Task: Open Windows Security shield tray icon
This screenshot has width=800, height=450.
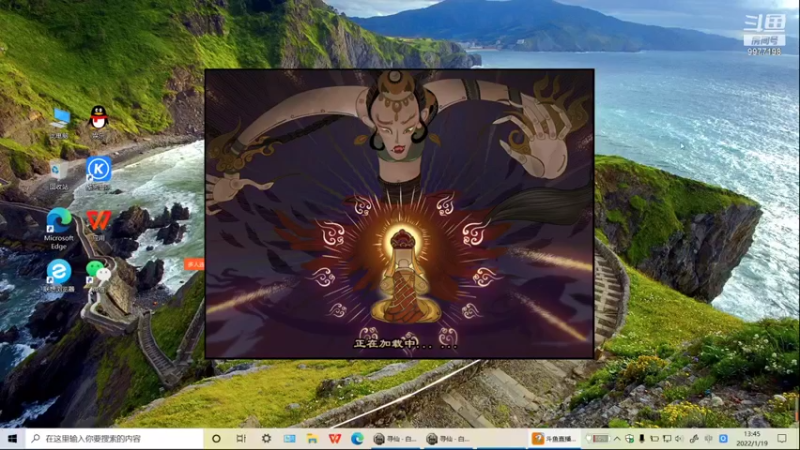Action: (630, 439)
